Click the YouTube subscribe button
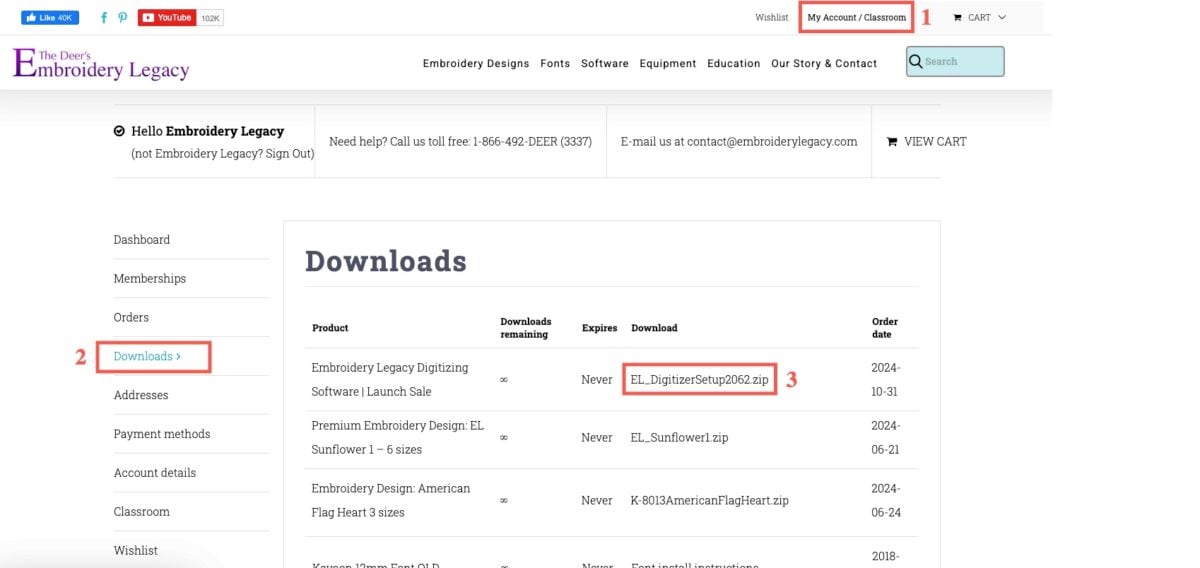The image size is (1200, 568). (x=167, y=18)
